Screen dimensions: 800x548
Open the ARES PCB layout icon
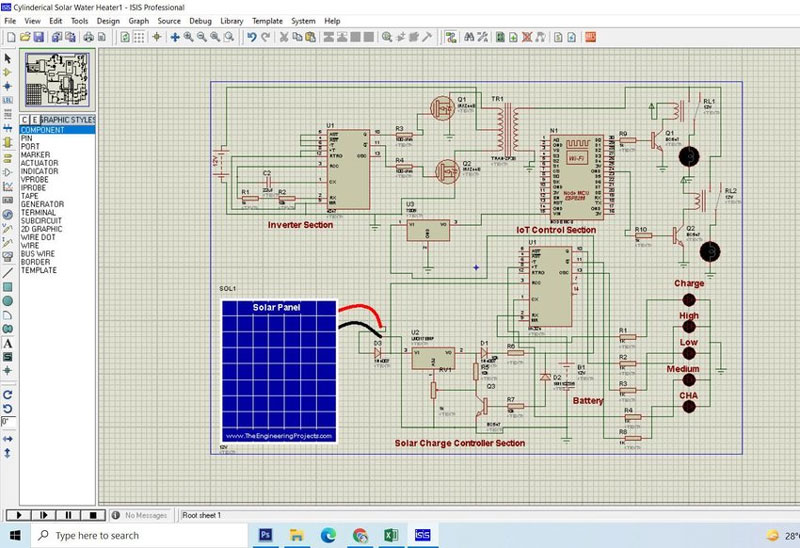pyautogui.click(x=590, y=37)
